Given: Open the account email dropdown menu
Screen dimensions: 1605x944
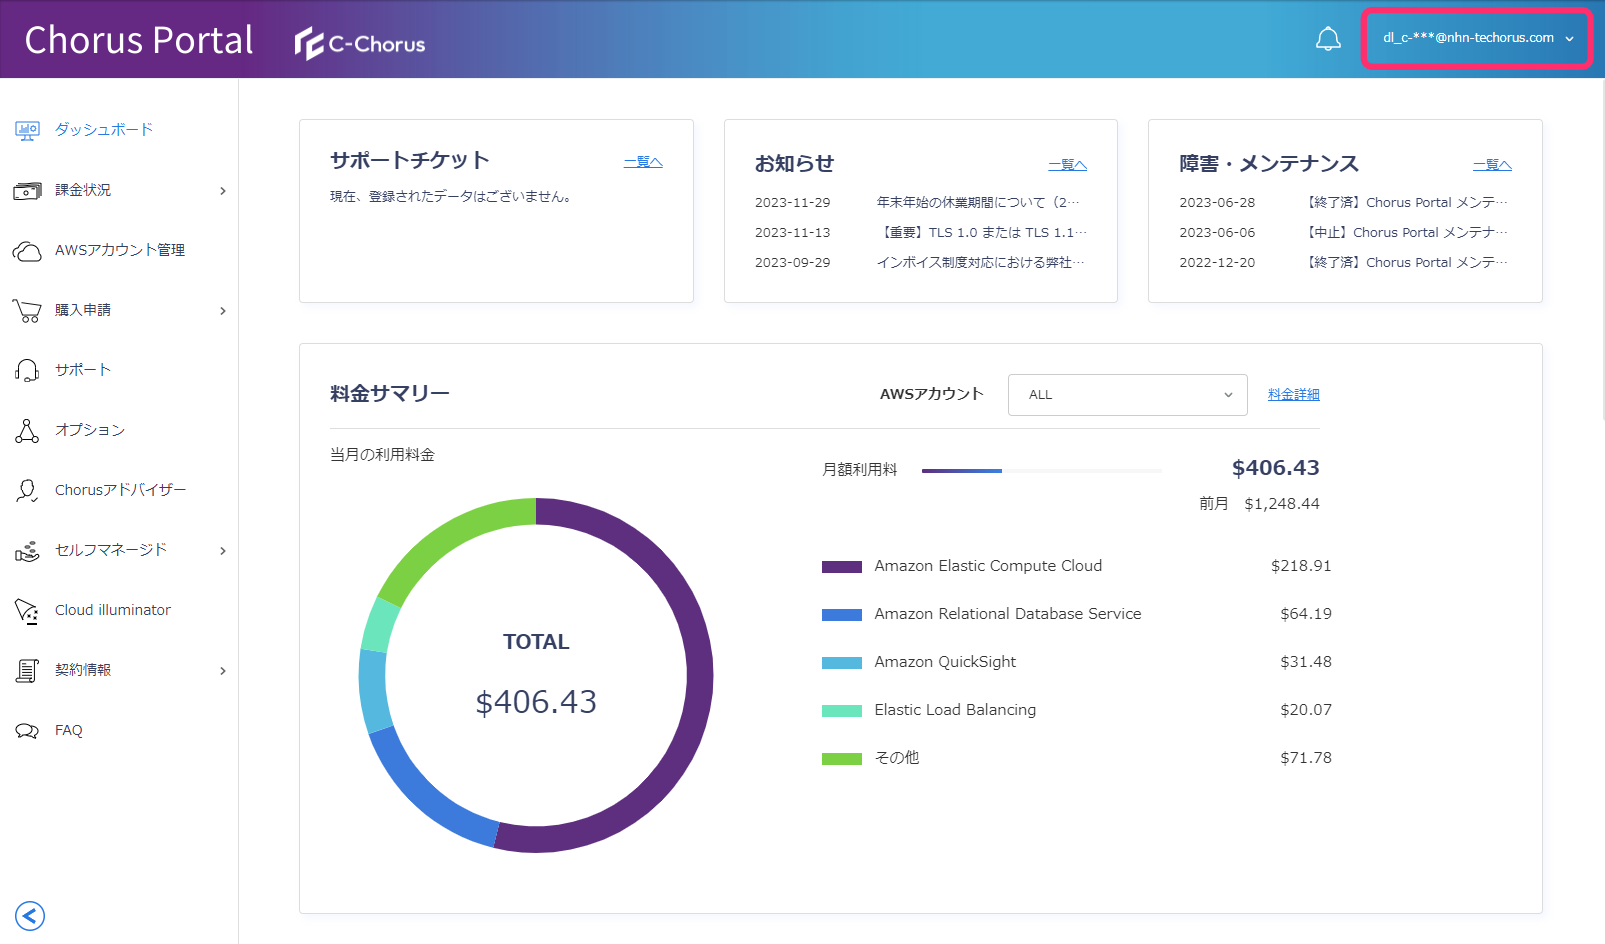Looking at the screenshot, I should click(x=1476, y=38).
